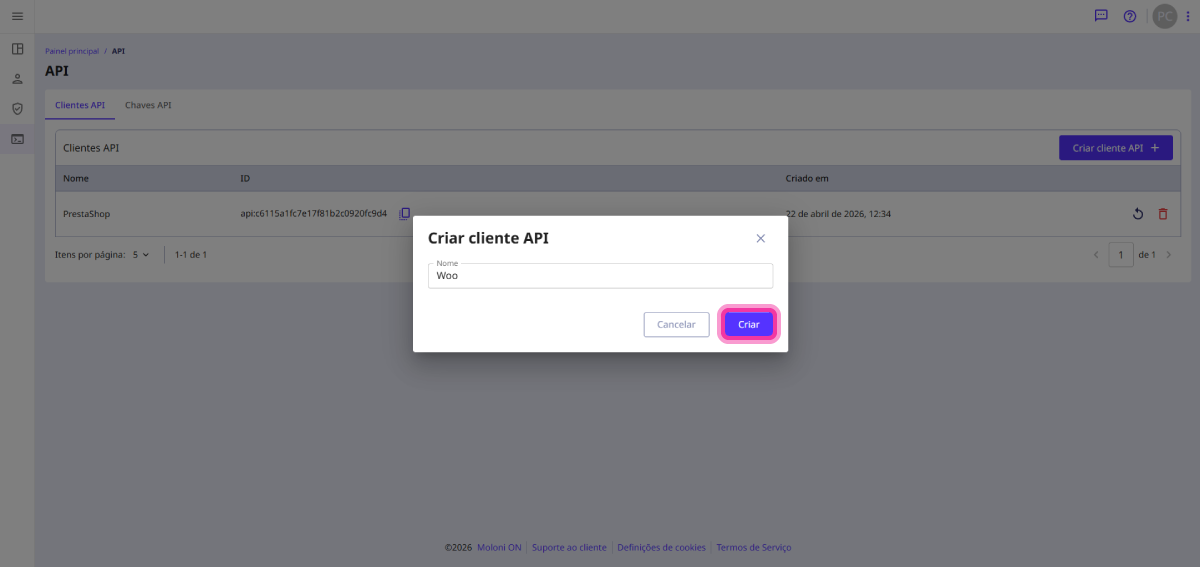Focus the Nome input field
The image size is (1200, 567).
click(600, 276)
